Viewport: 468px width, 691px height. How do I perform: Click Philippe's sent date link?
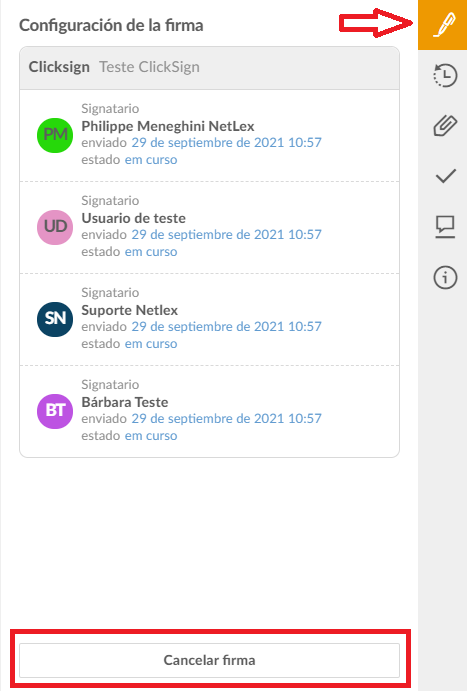click(227, 143)
